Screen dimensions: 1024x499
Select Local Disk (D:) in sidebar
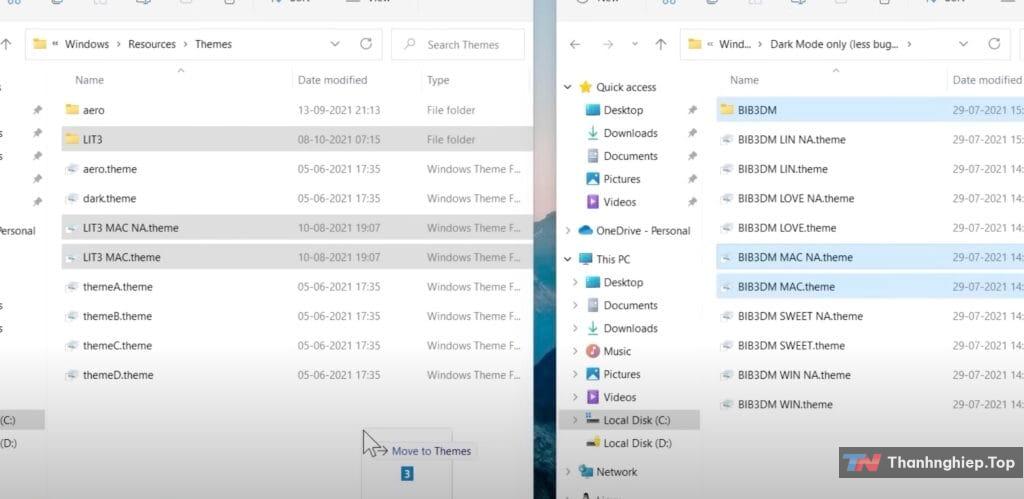[636, 443]
